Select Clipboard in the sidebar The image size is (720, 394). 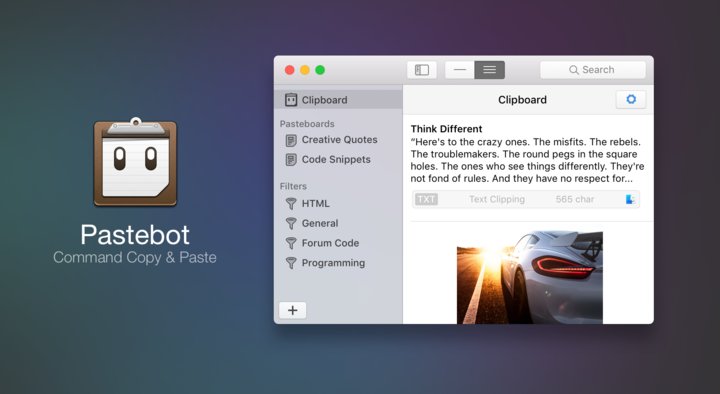pos(338,100)
